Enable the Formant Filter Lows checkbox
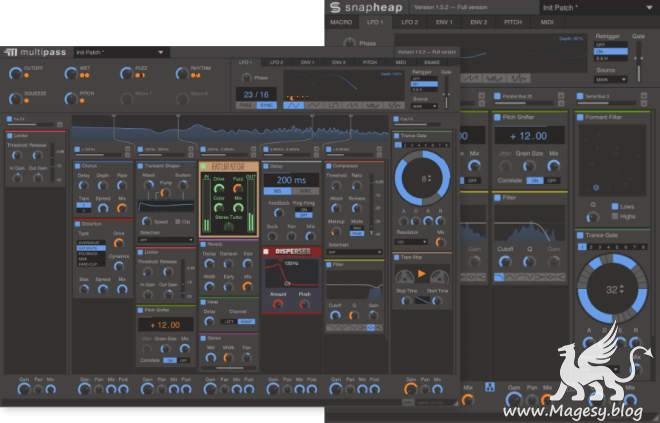 pyautogui.click(x=615, y=206)
